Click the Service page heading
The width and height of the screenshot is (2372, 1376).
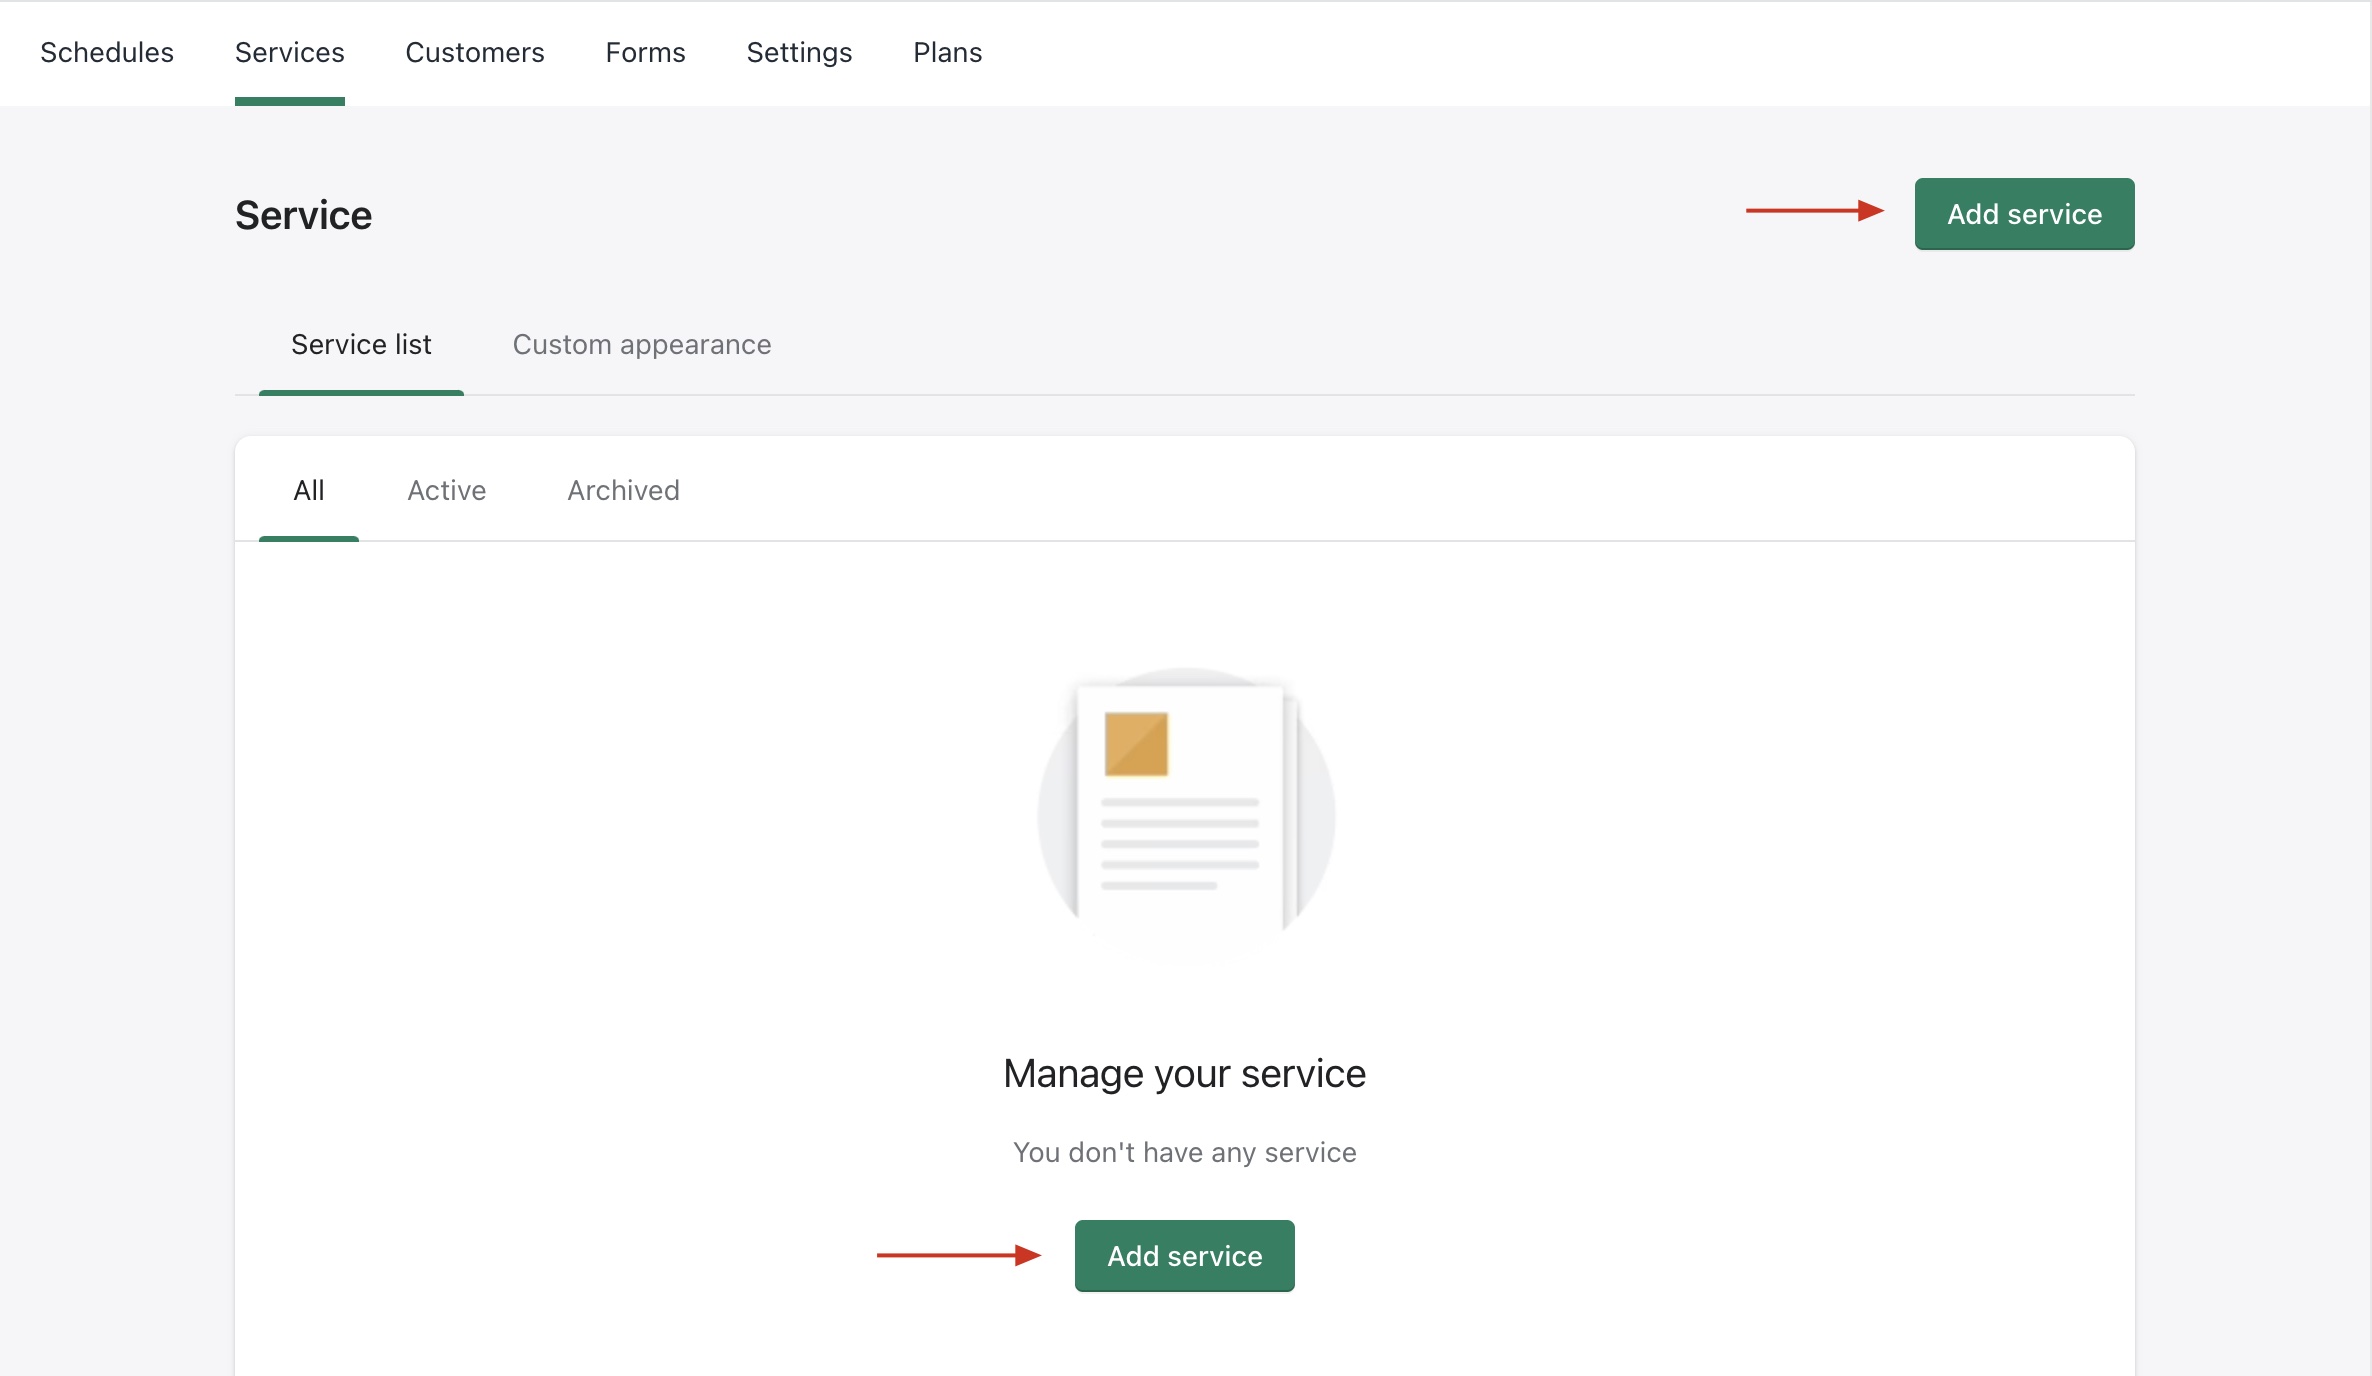(x=303, y=215)
